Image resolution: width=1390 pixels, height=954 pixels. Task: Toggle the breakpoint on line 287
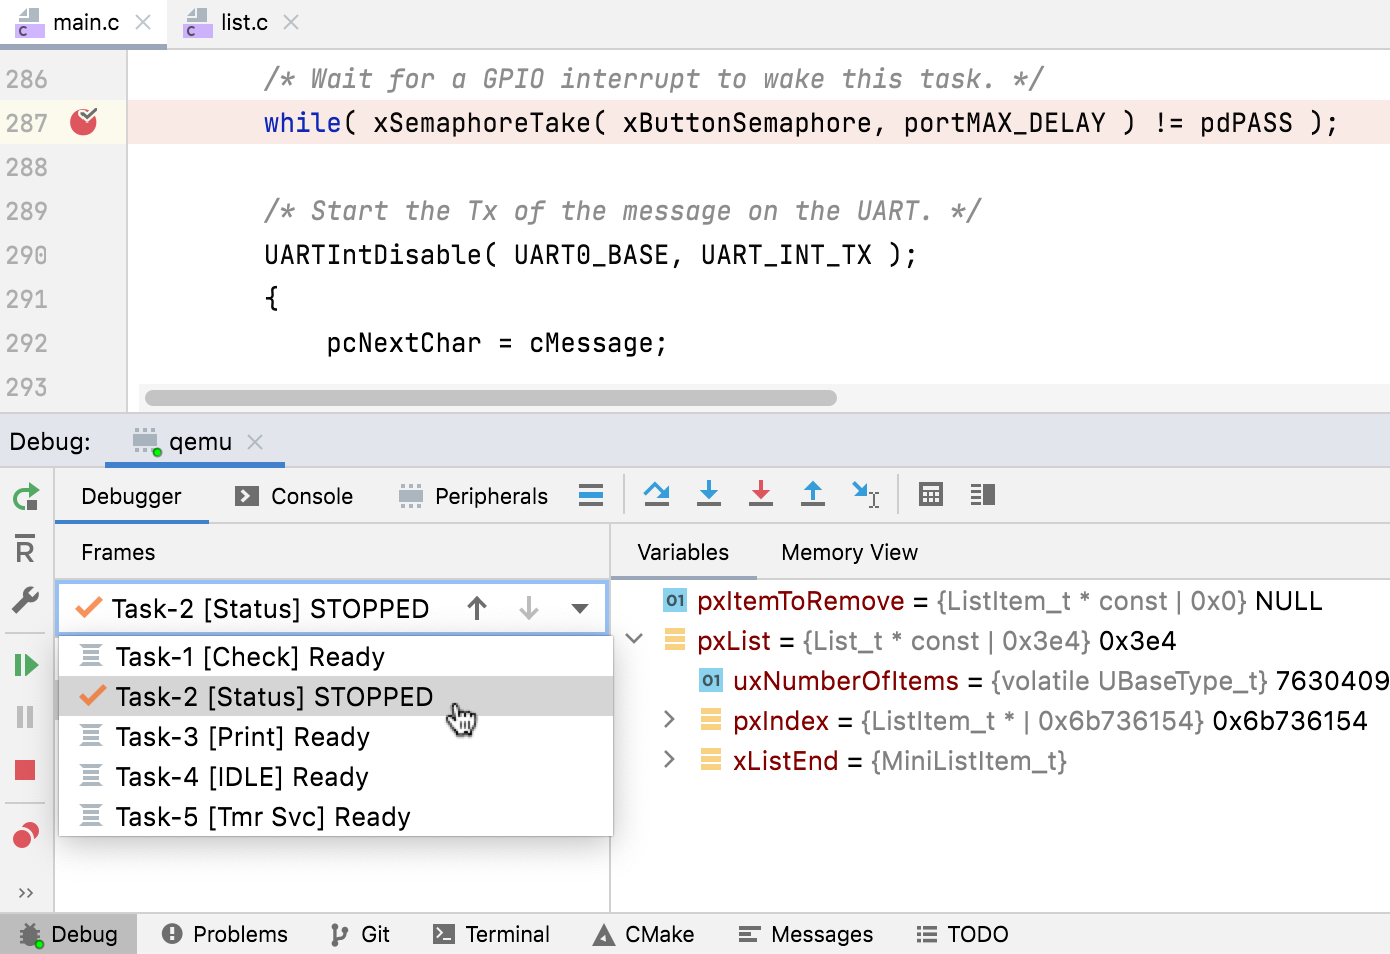point(84,122)
